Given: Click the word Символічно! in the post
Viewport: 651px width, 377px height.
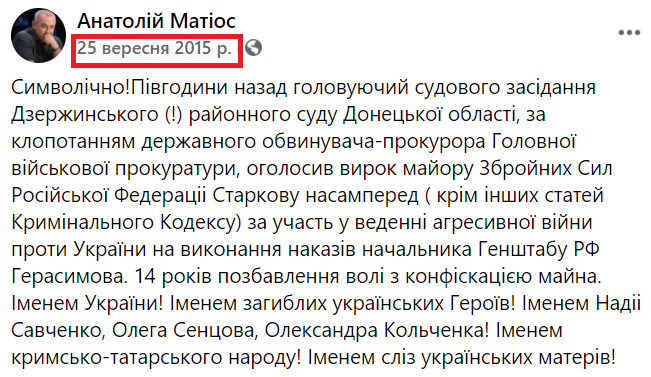Looking at the screenshot, I should [x=71, y=88].
